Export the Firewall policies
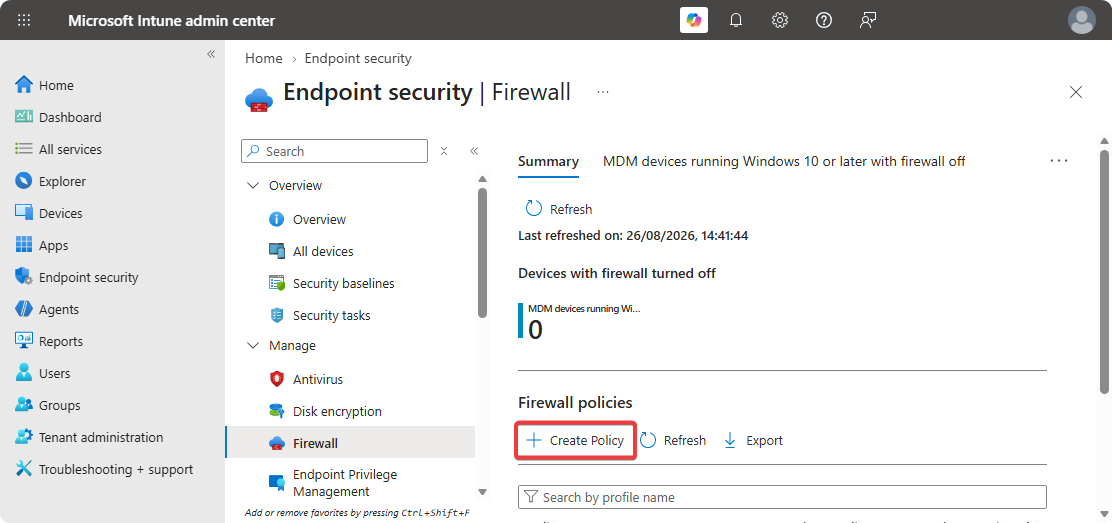 752,441
